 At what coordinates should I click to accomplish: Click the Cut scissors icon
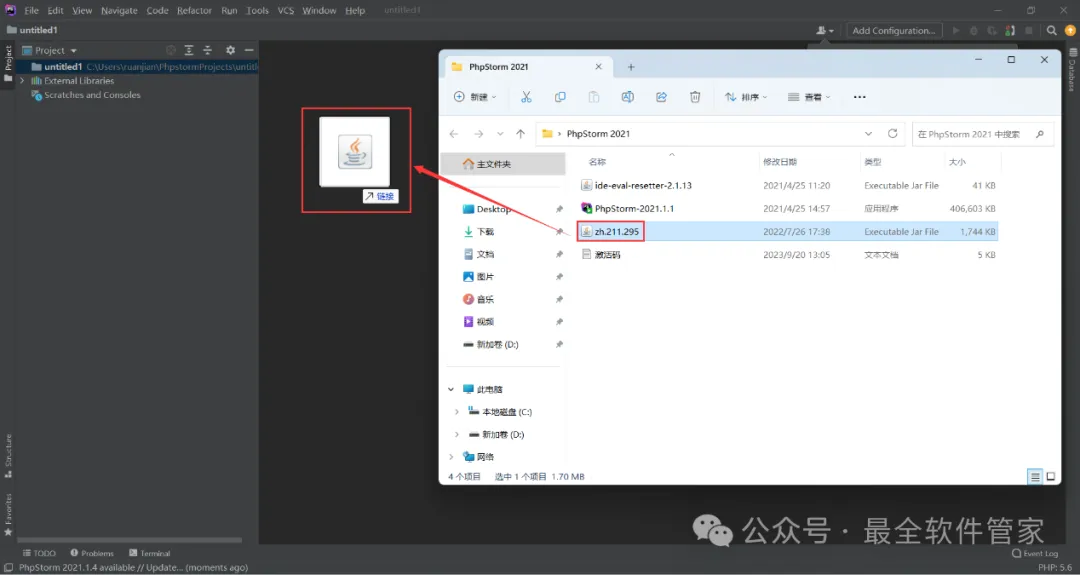(x=526, y=97)
